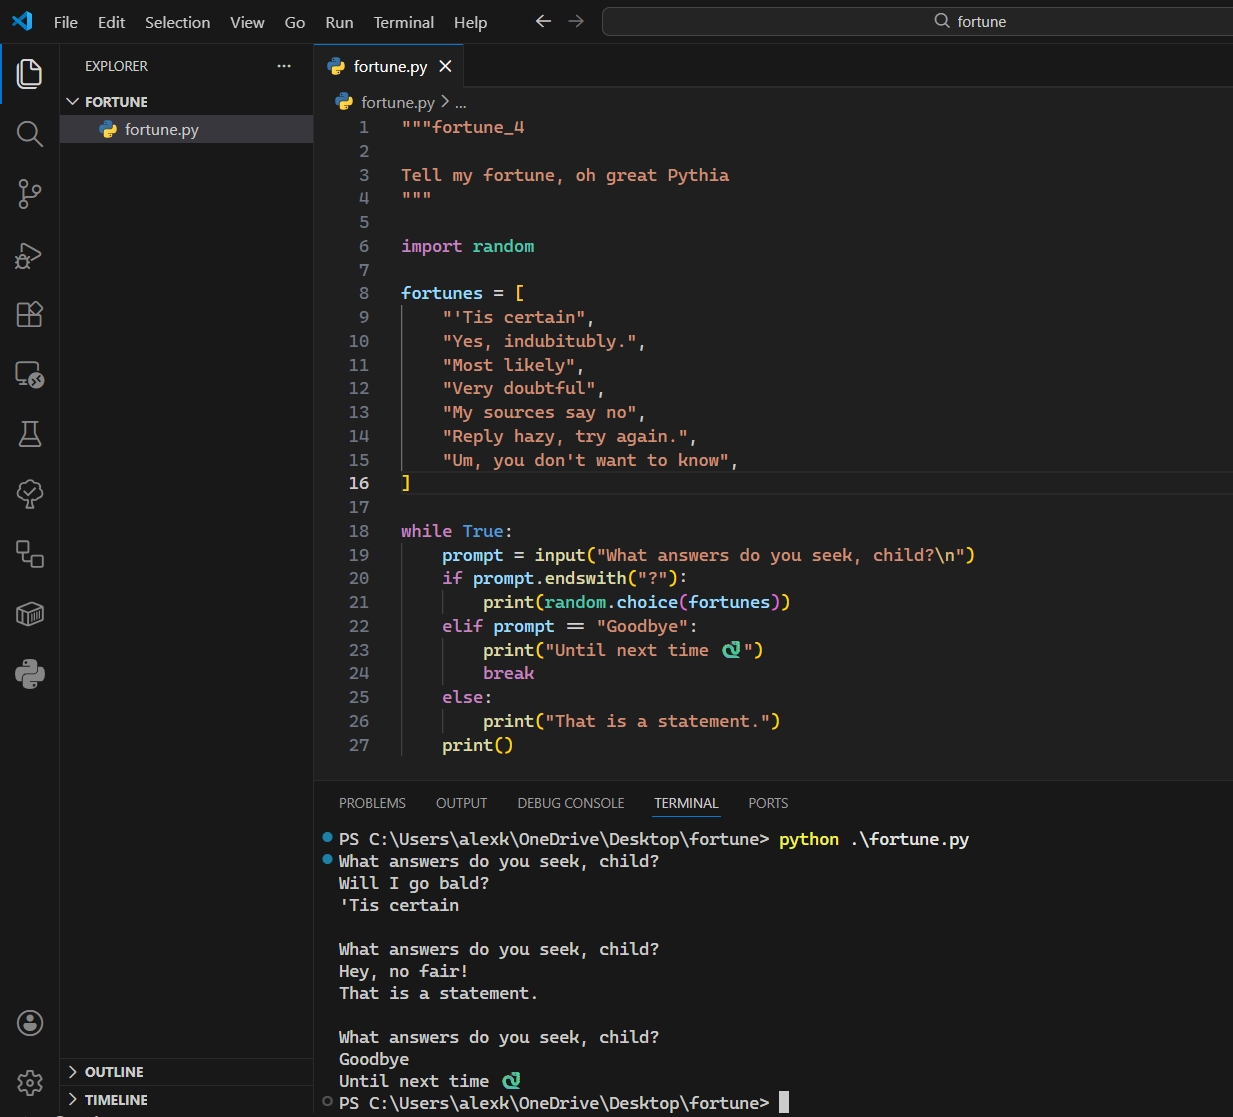Open the Run menu

pyautogui.click(x=338, y=22)
